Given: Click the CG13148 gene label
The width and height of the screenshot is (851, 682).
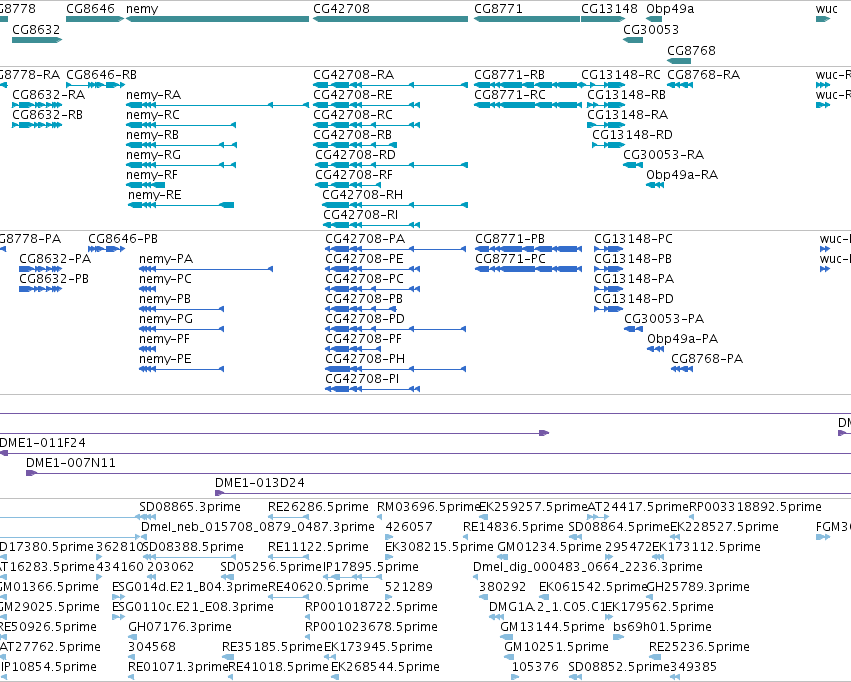Looking at the screenshot, I should 609,9.
